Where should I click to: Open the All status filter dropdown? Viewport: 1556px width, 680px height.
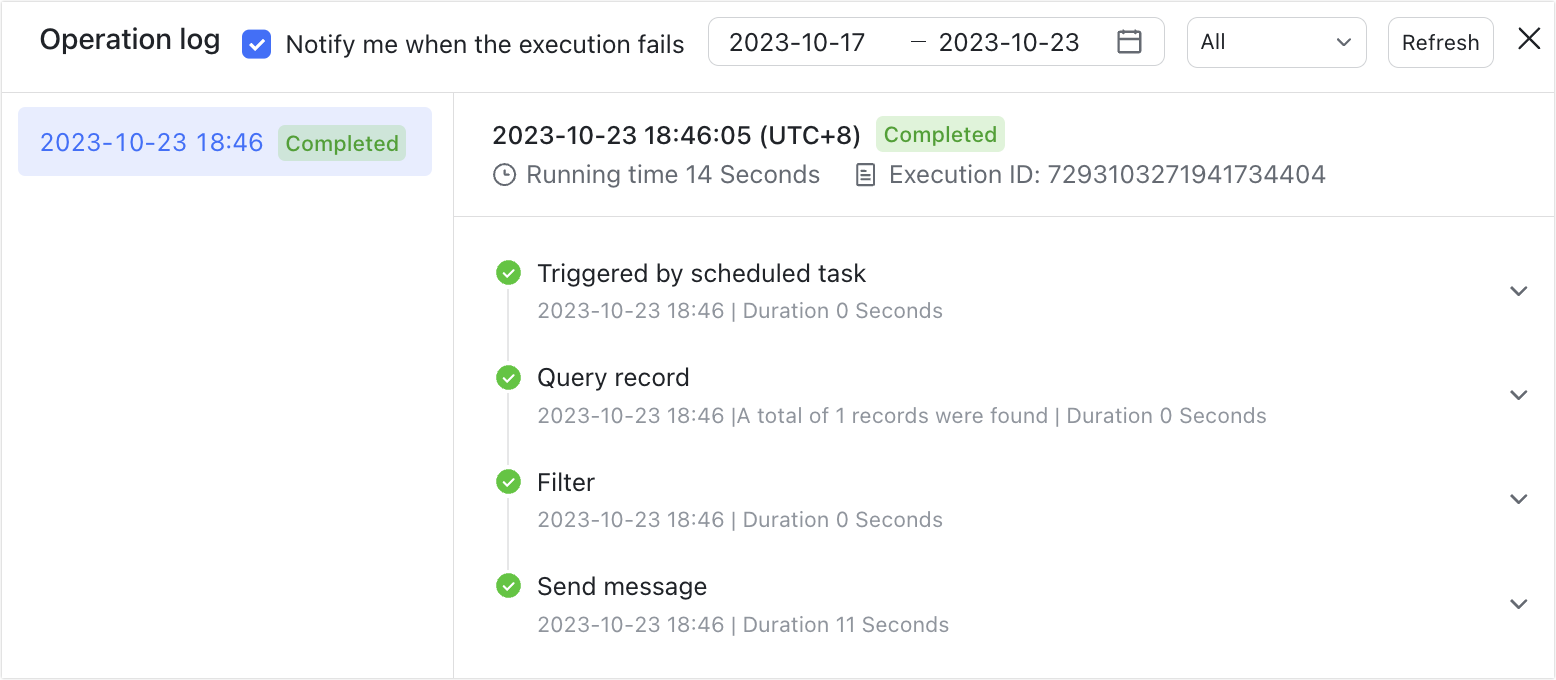click(1276, 42)
